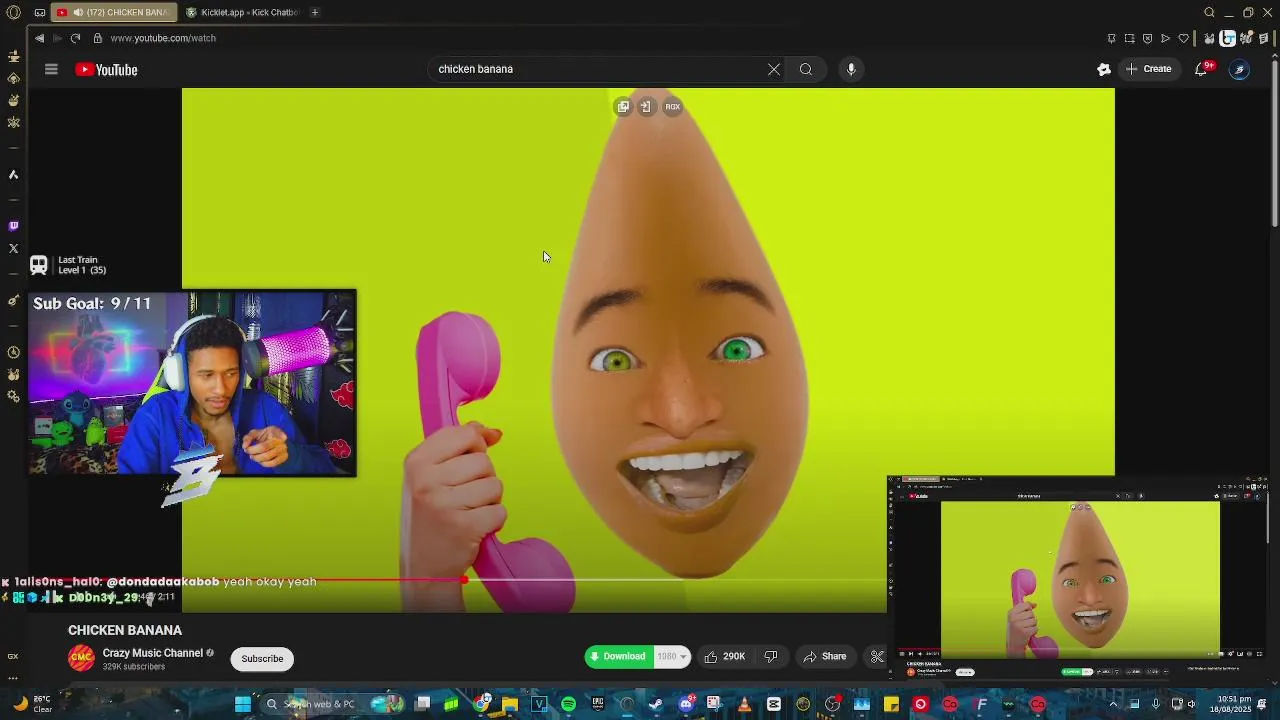1280x720 pixels.
Task: Go forward in browser history
Action: tap(57, 38)
